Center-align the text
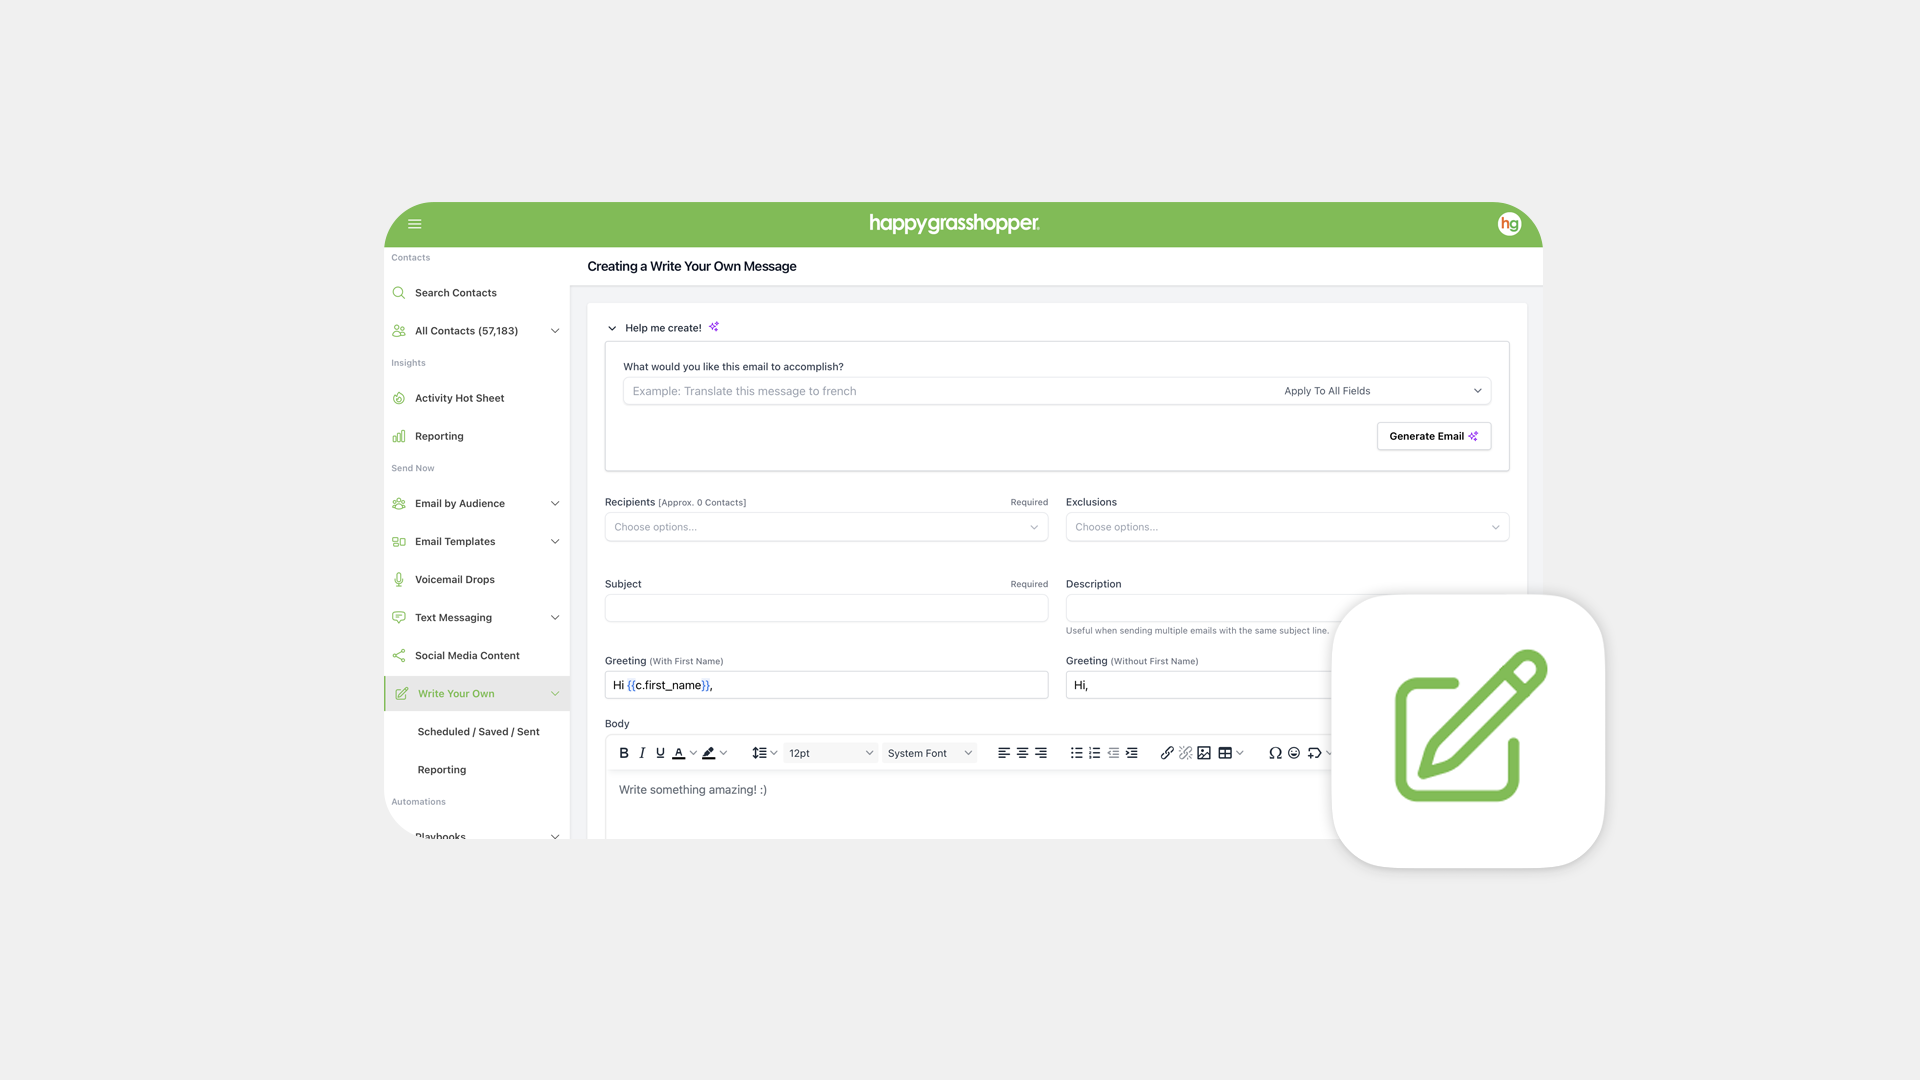Viewport: 1920px width, 1080px height. [1022, 753]
